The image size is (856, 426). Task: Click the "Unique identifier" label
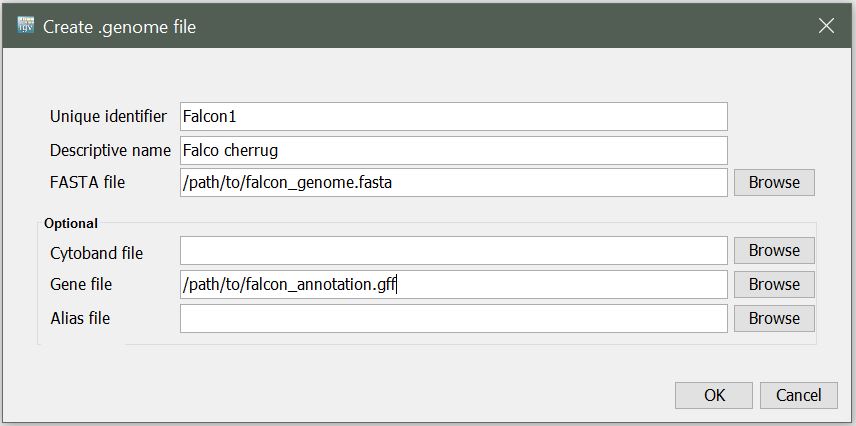108,116
